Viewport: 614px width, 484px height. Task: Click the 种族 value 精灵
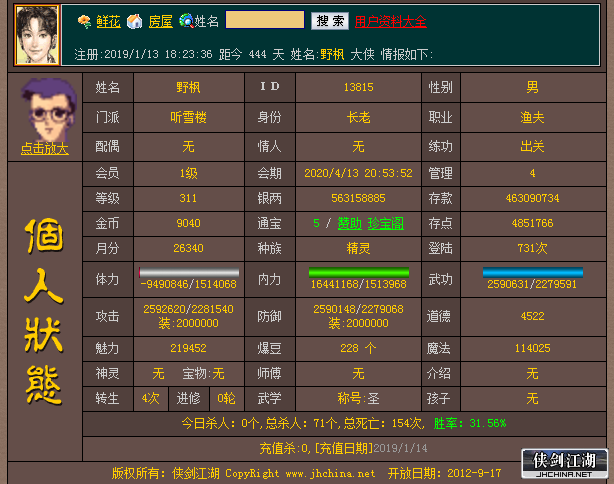[358, 249]
